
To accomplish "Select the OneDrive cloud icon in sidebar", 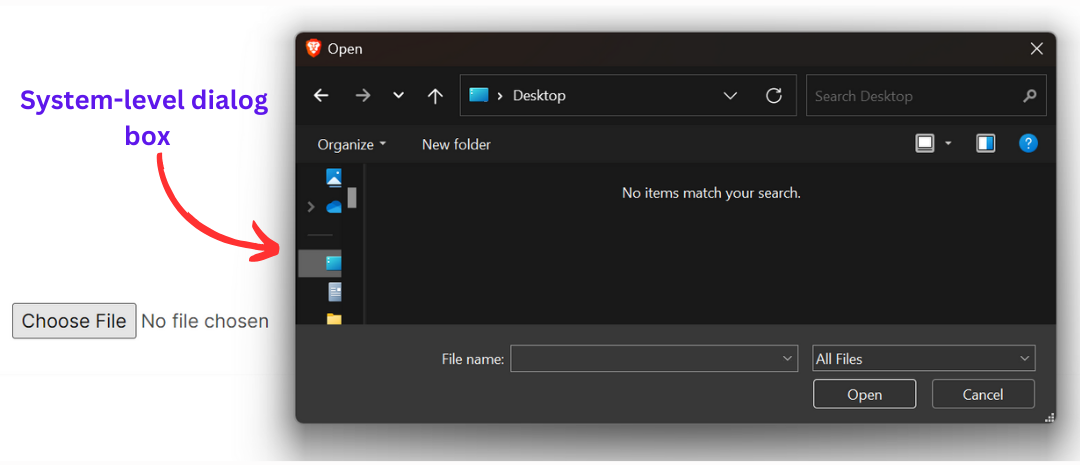I will pyautogui.click(x=334, y=207).
